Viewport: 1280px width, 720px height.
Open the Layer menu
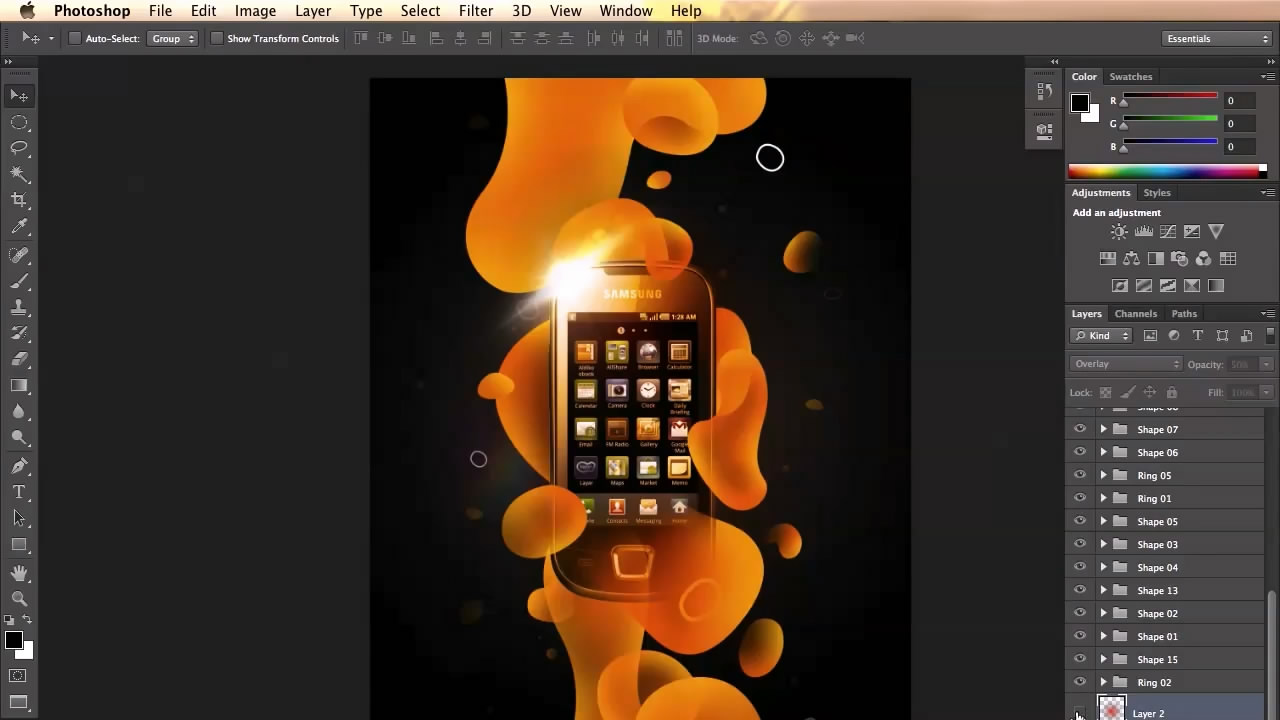pos(313,11)
